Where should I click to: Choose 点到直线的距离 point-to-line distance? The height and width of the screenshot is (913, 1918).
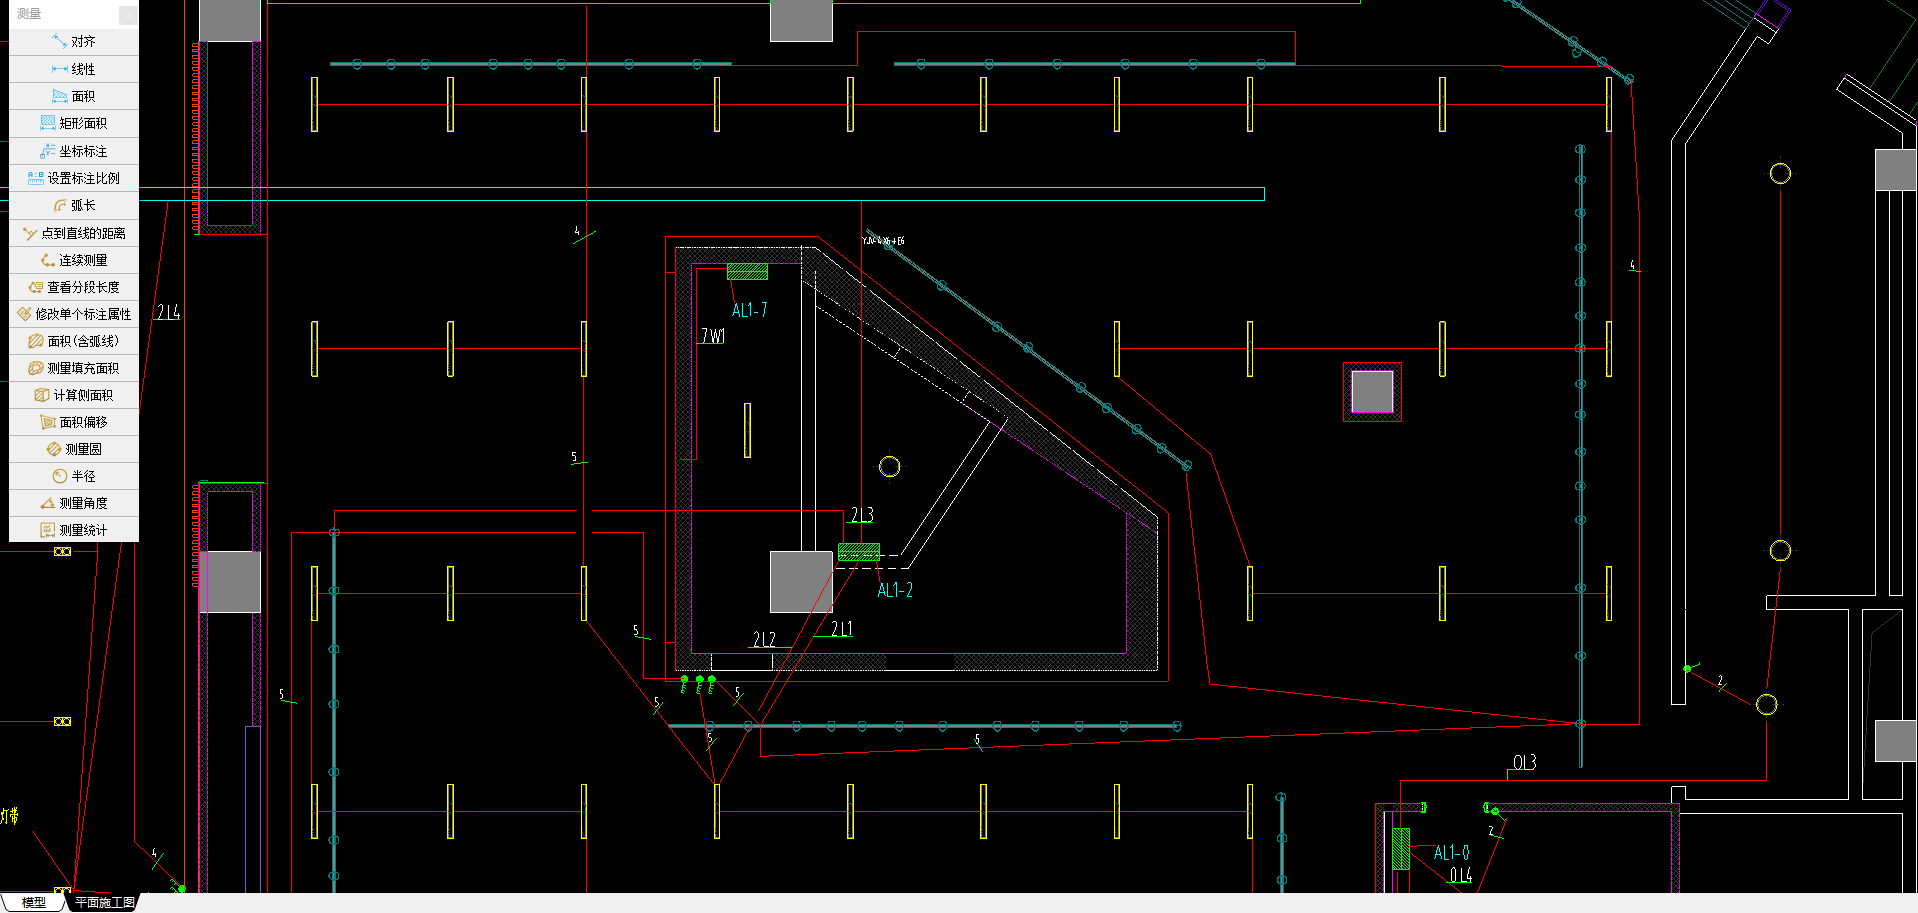point(74,233)
